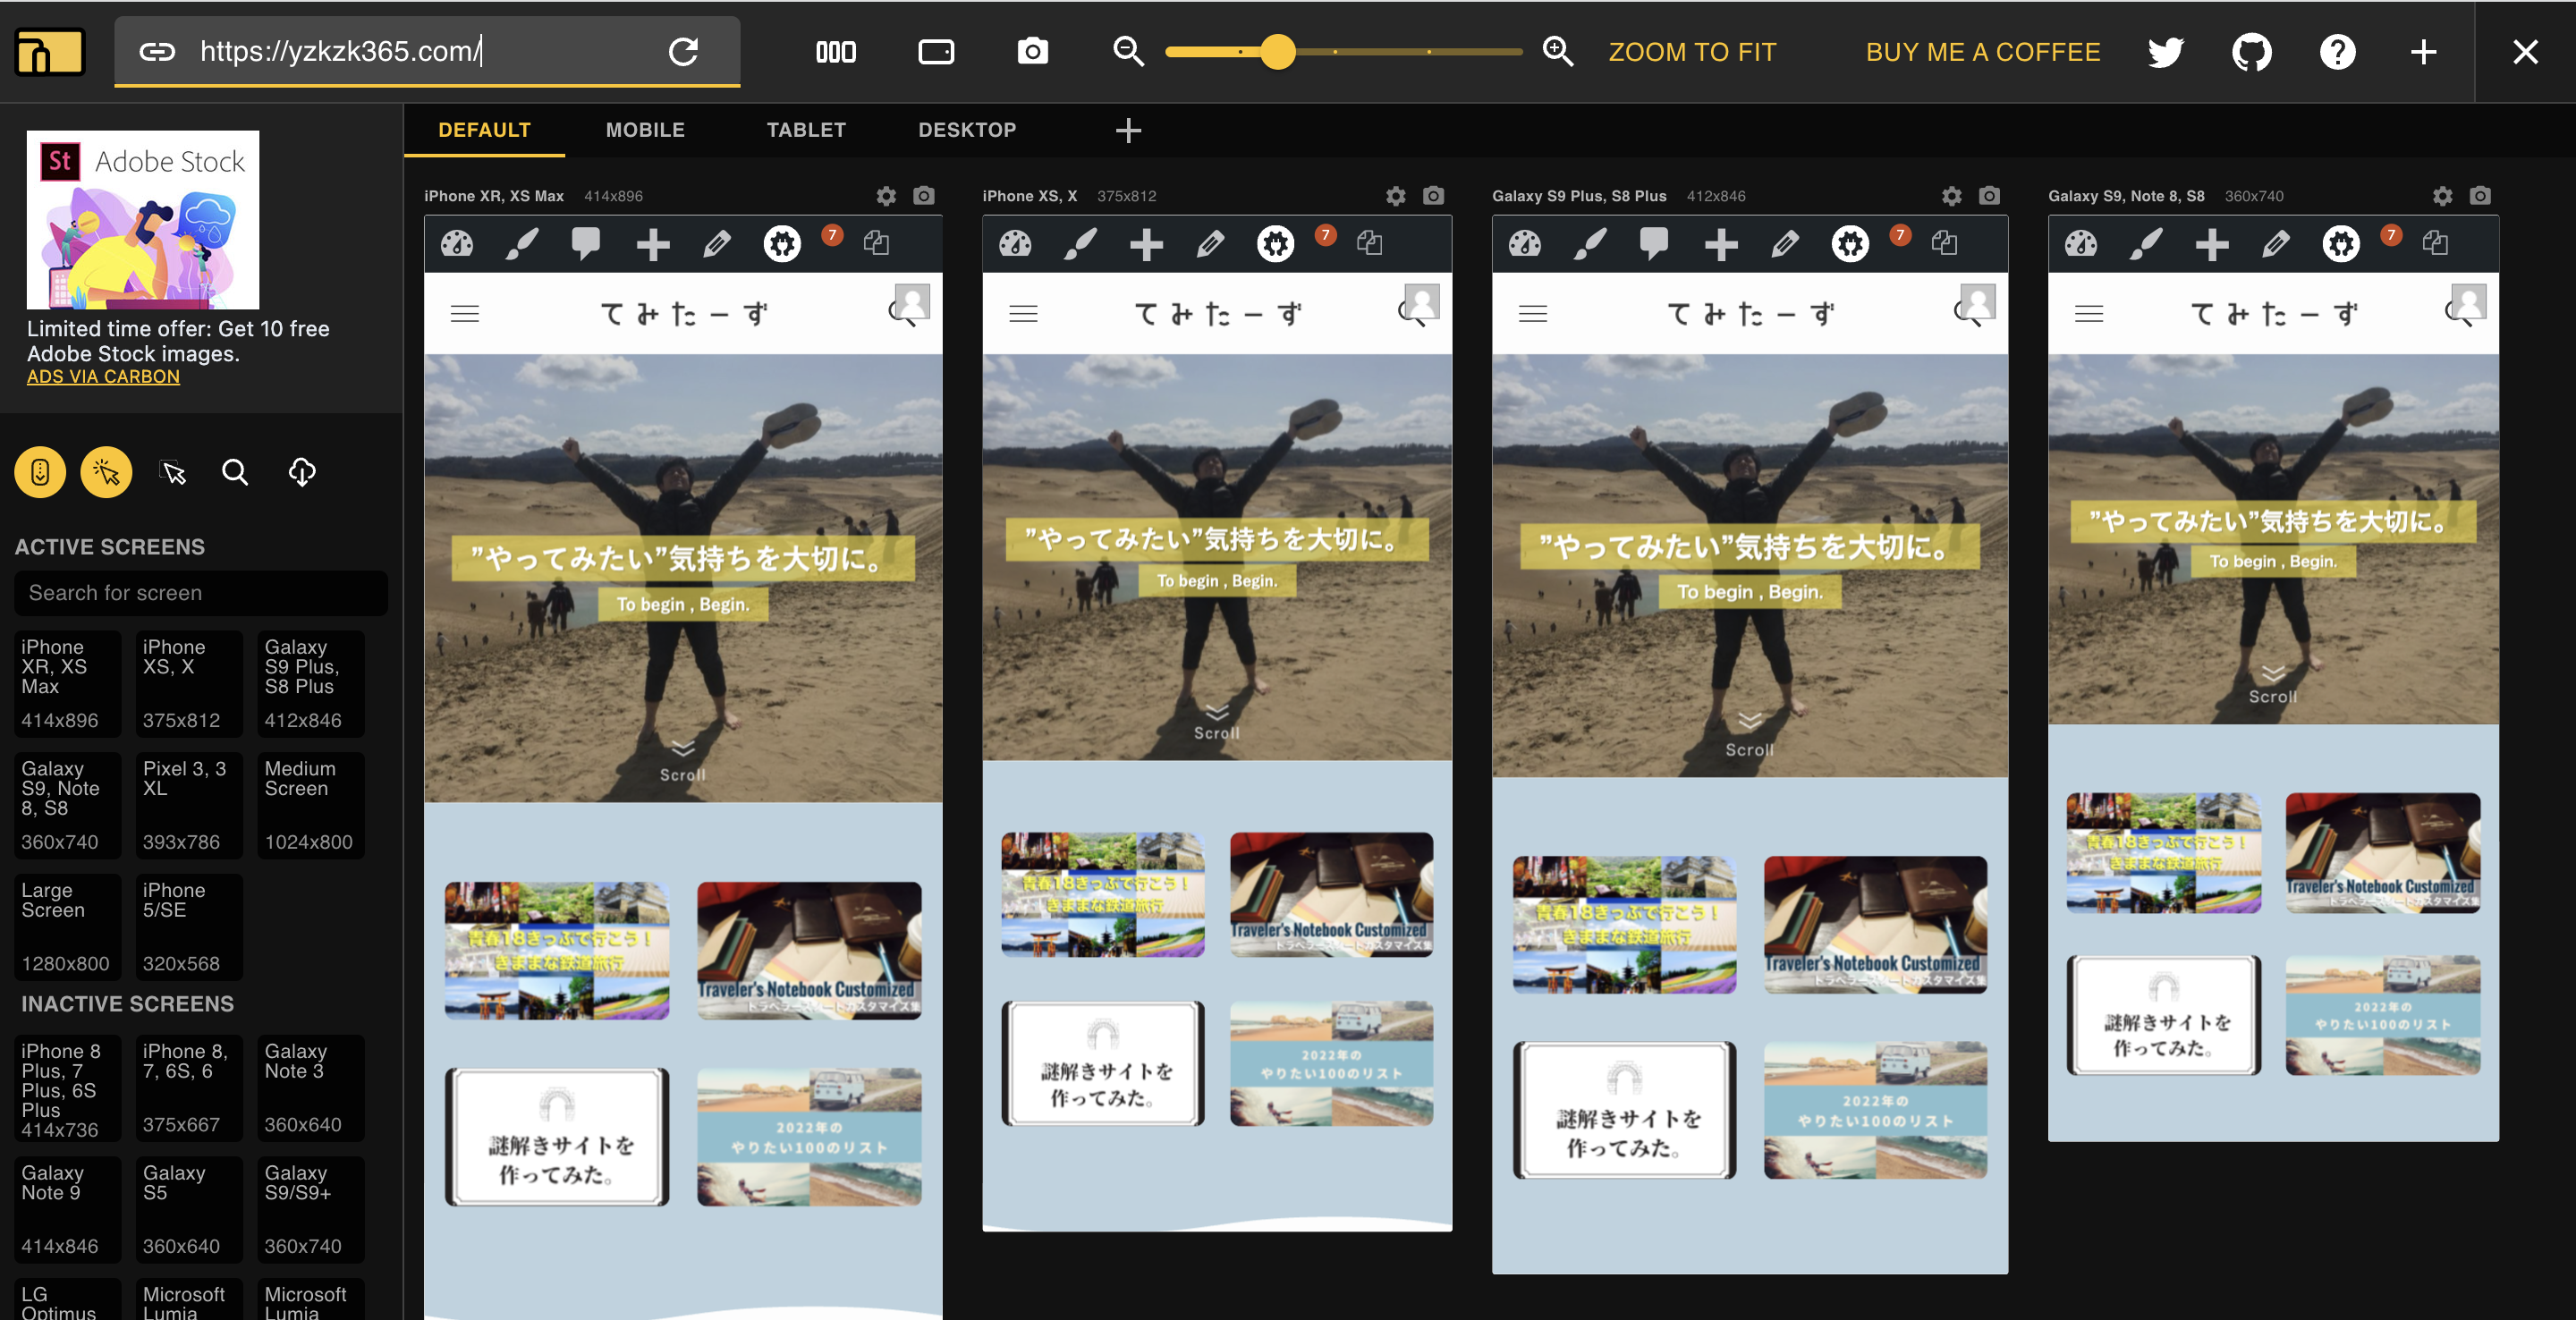Deactivate iPhone XS, X 375x812 sidebar tile

coord(189,684)
